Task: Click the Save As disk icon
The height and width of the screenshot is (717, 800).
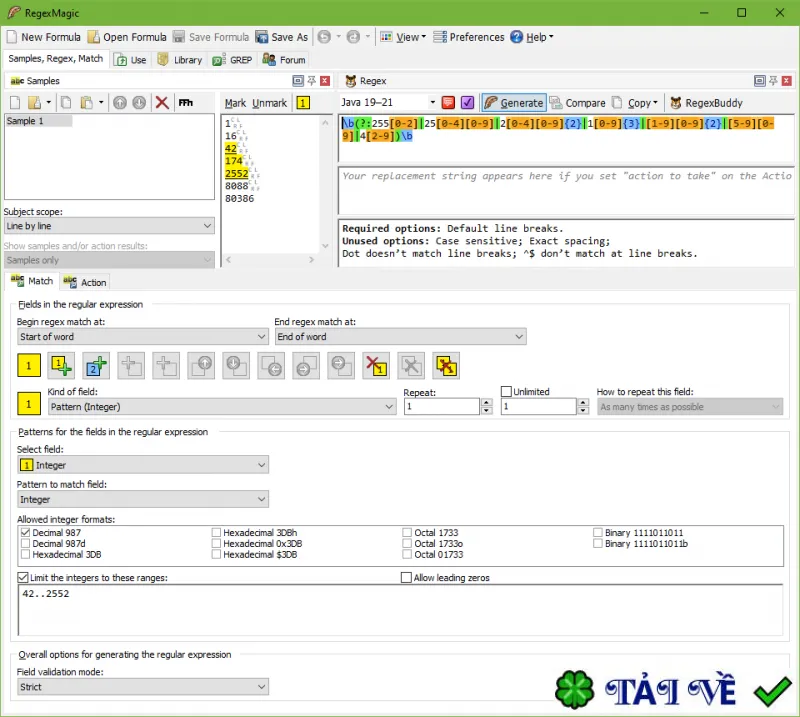Action: pos(262,37)
